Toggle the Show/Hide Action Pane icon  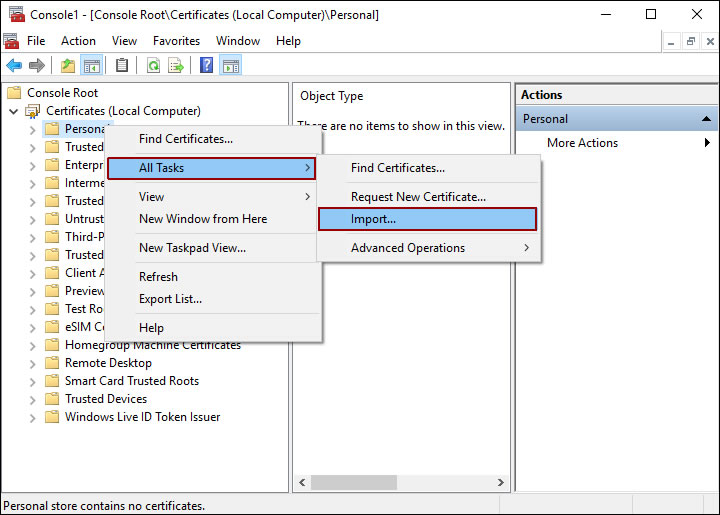[230, 66]
